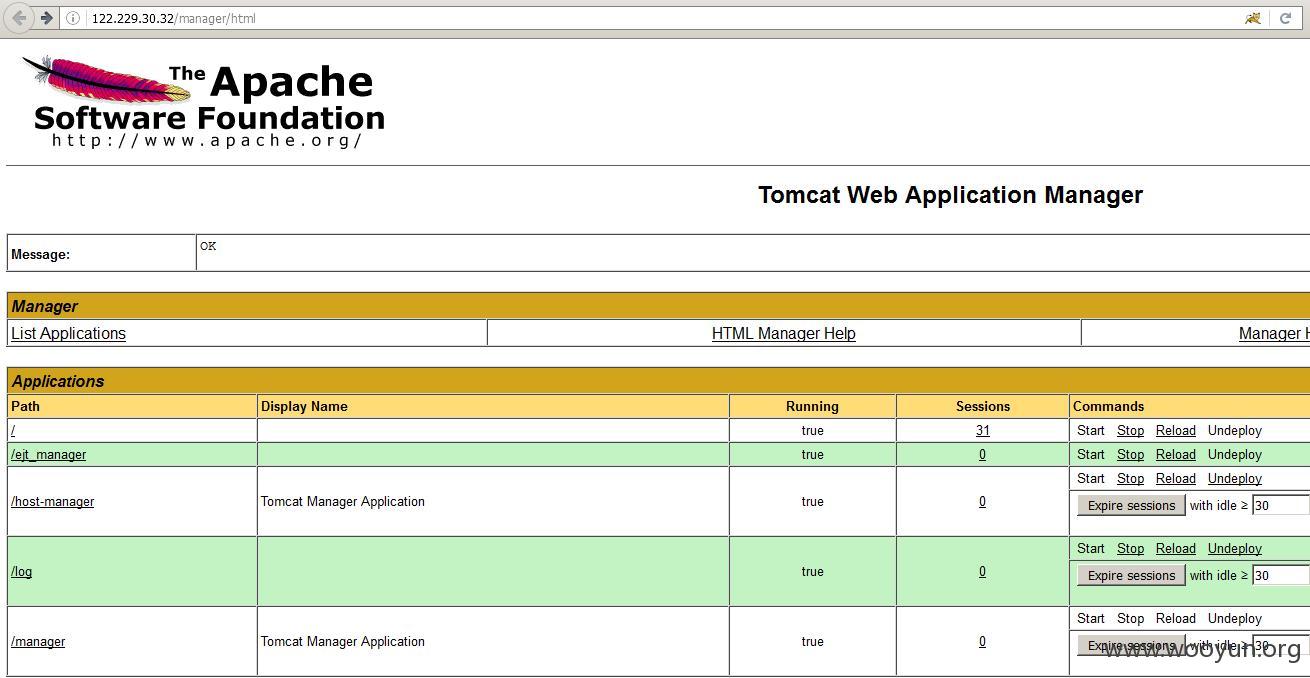The image size is (1310, 678).
Task: Click Start text in the /manager row
Action: pyautogui.click(x=1090, y=618)
